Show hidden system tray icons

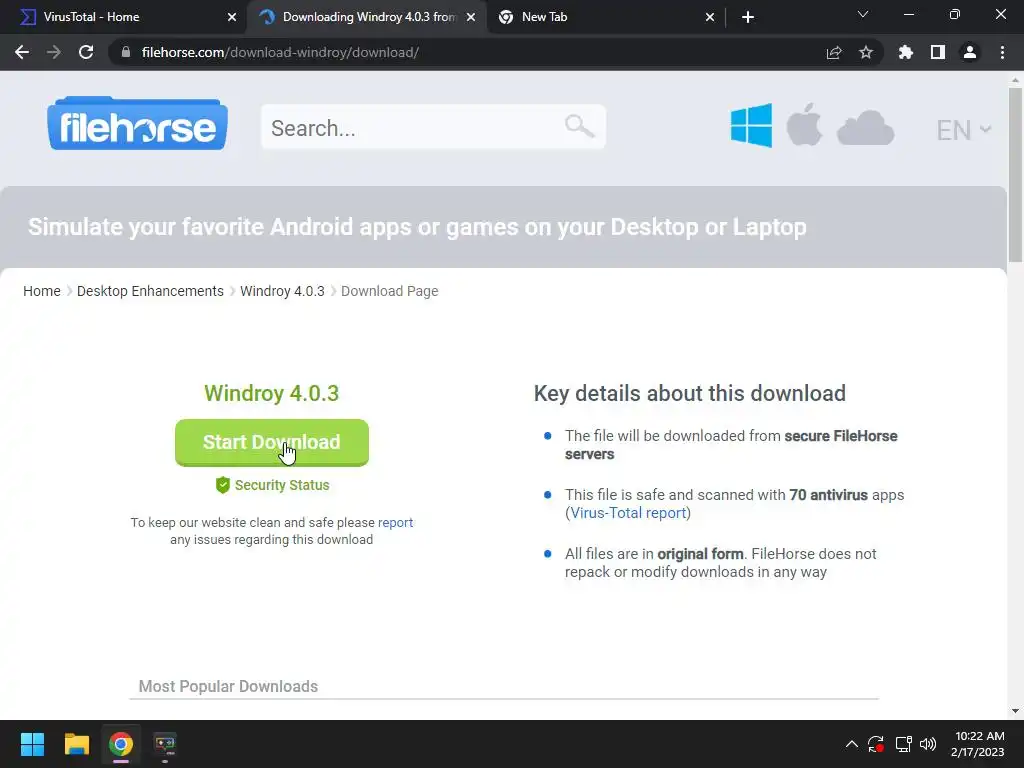[852, 744]
